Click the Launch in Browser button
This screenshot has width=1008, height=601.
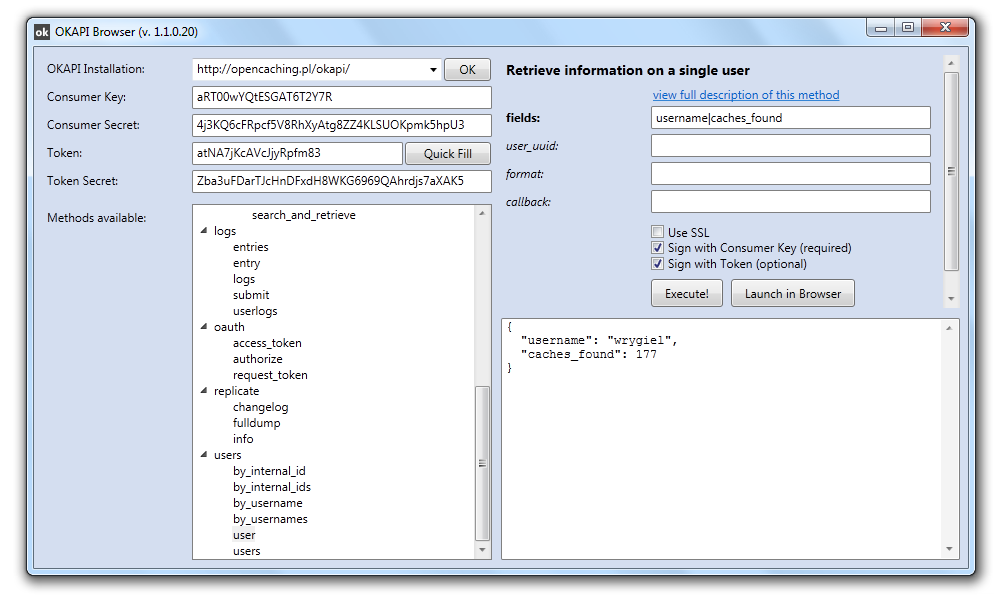pos(793,293)
